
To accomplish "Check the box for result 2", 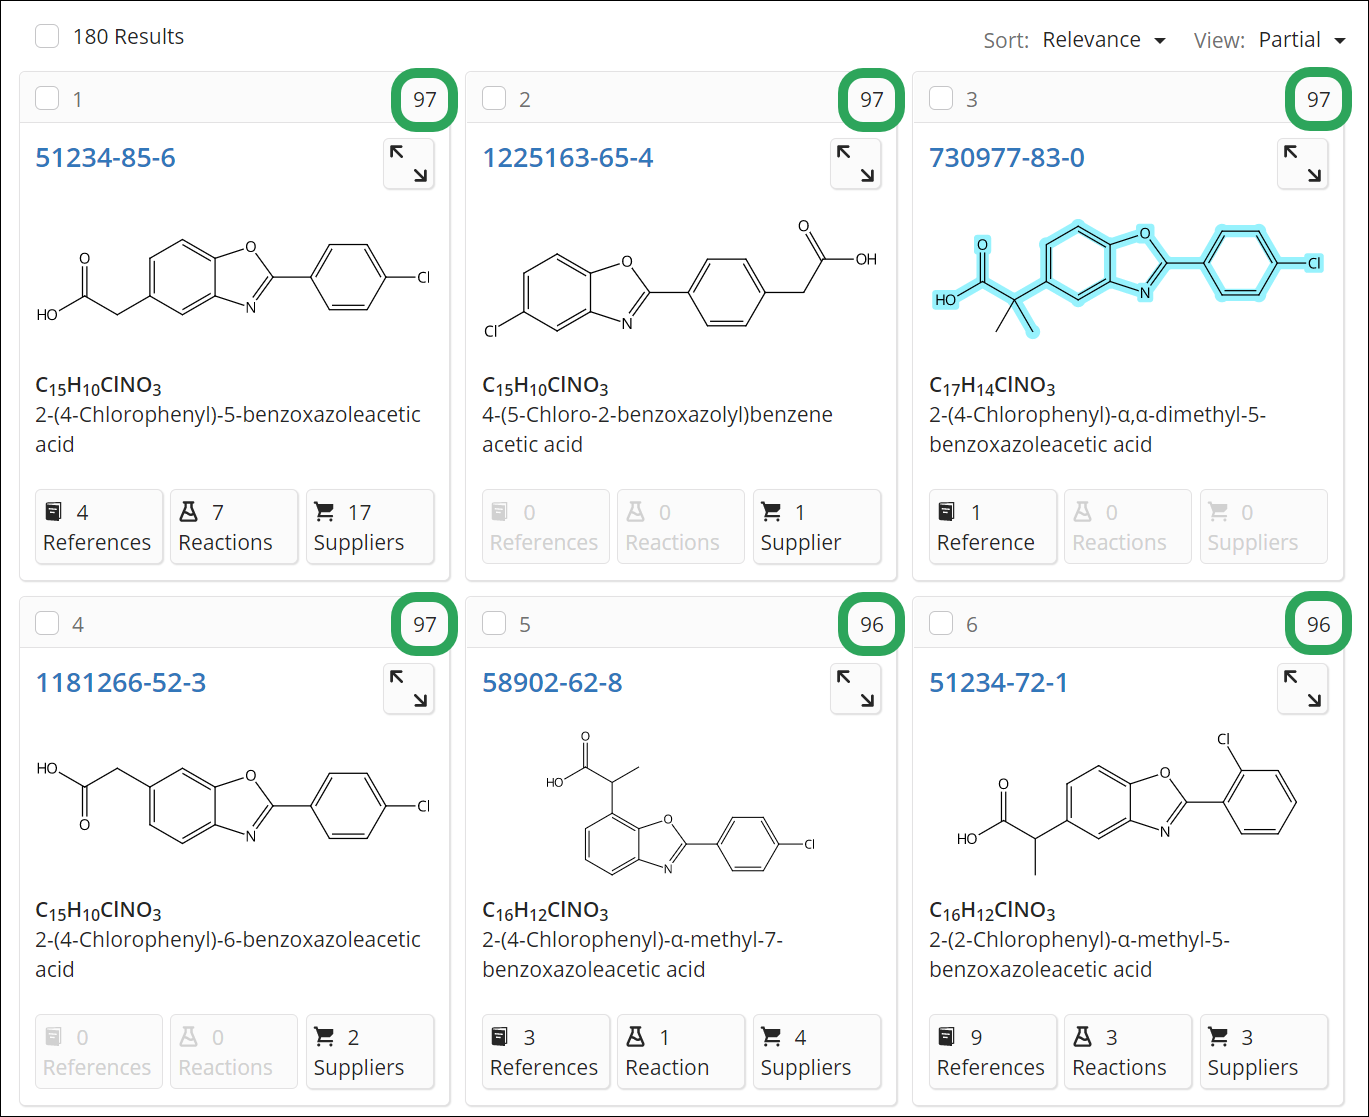I will pyautogui.click(x=494, y=98).
